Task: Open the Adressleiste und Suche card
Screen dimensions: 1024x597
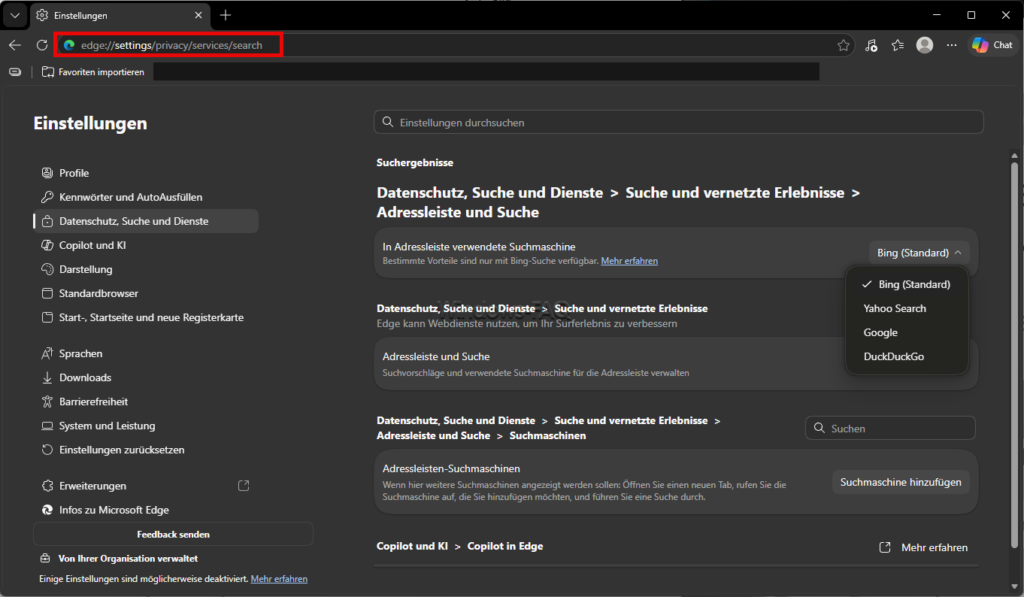Action: click(676, 364)
